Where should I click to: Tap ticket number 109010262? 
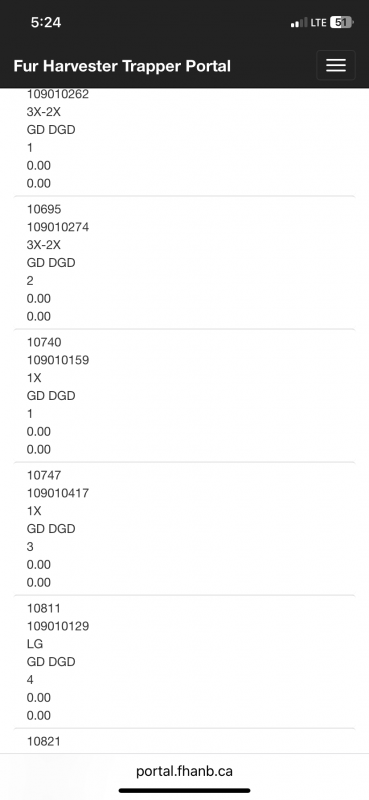coord(58,94)
